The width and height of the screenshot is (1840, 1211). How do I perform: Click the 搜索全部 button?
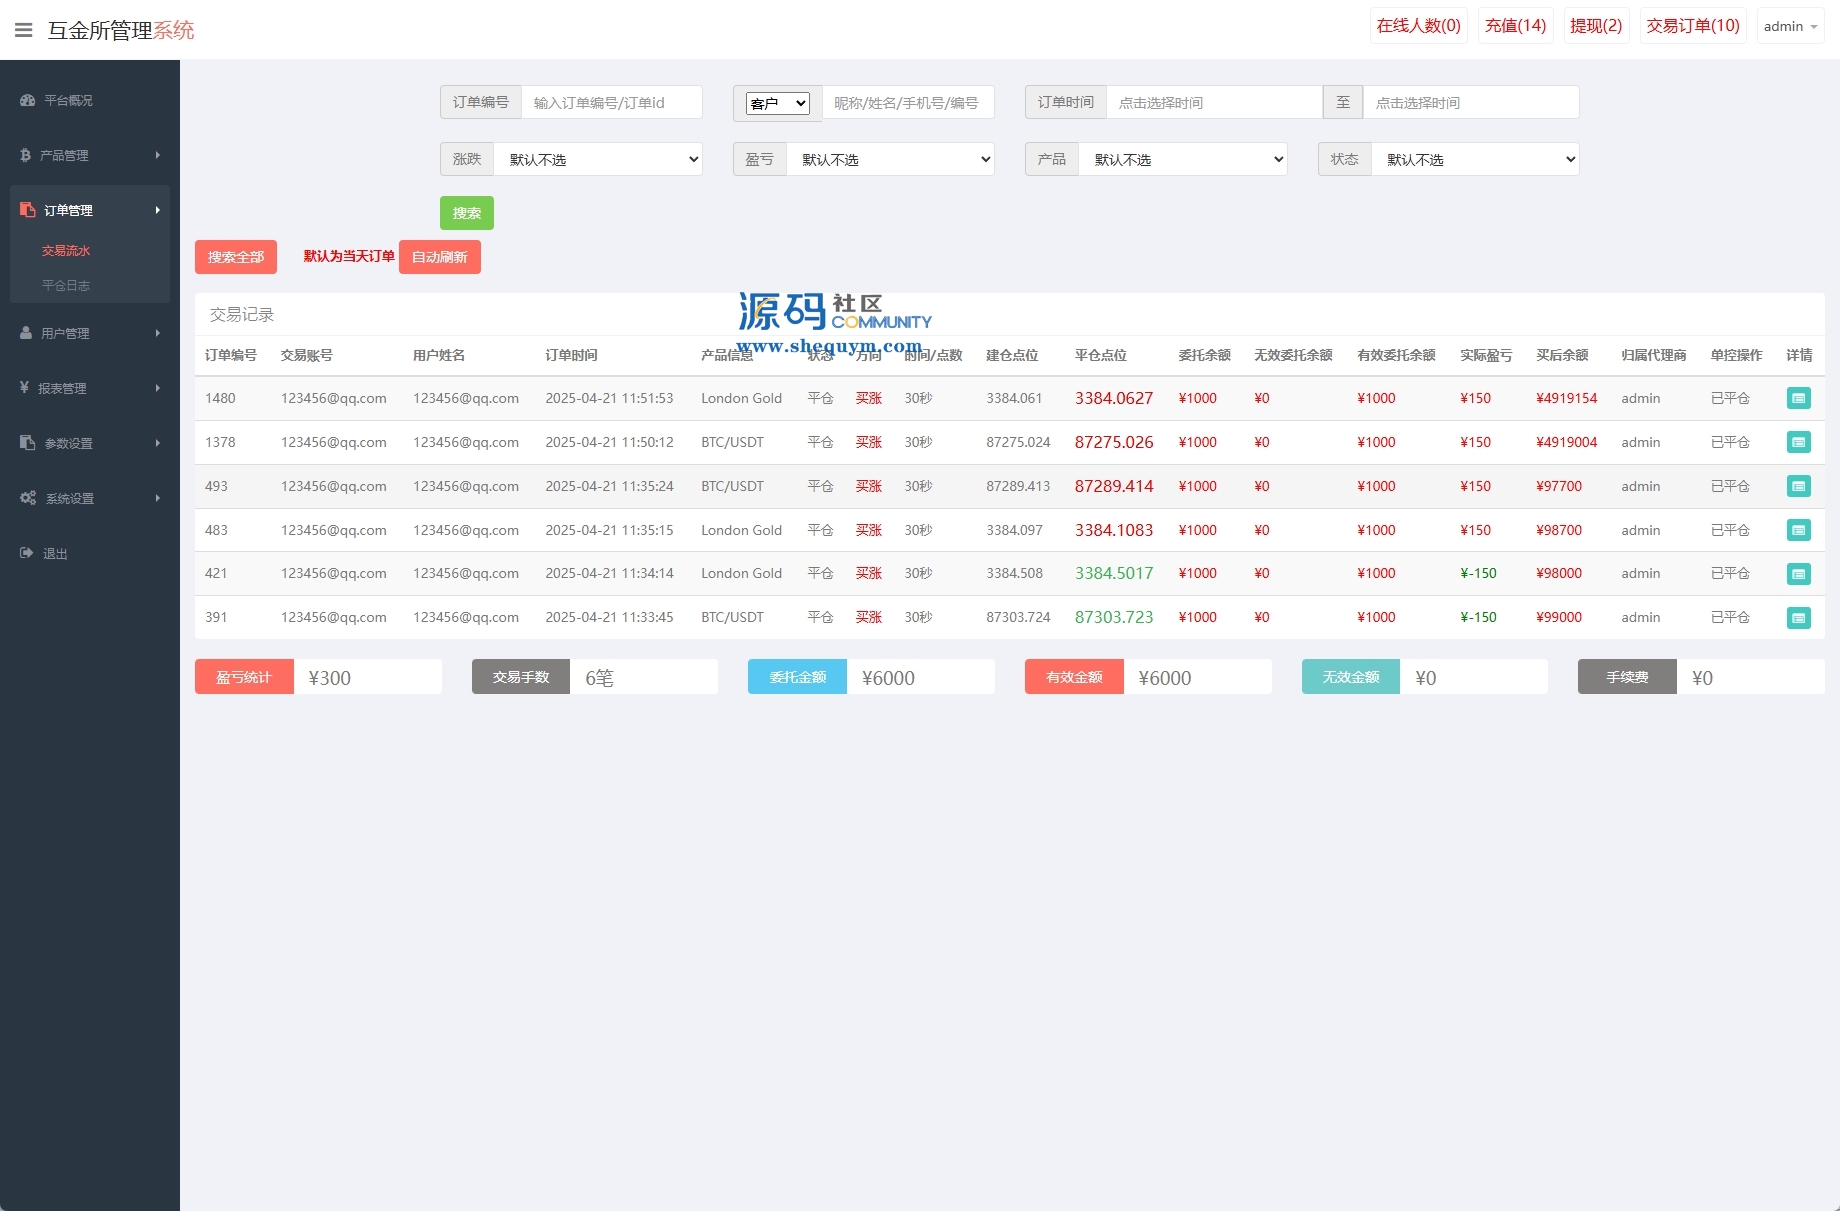coord(236,257)
